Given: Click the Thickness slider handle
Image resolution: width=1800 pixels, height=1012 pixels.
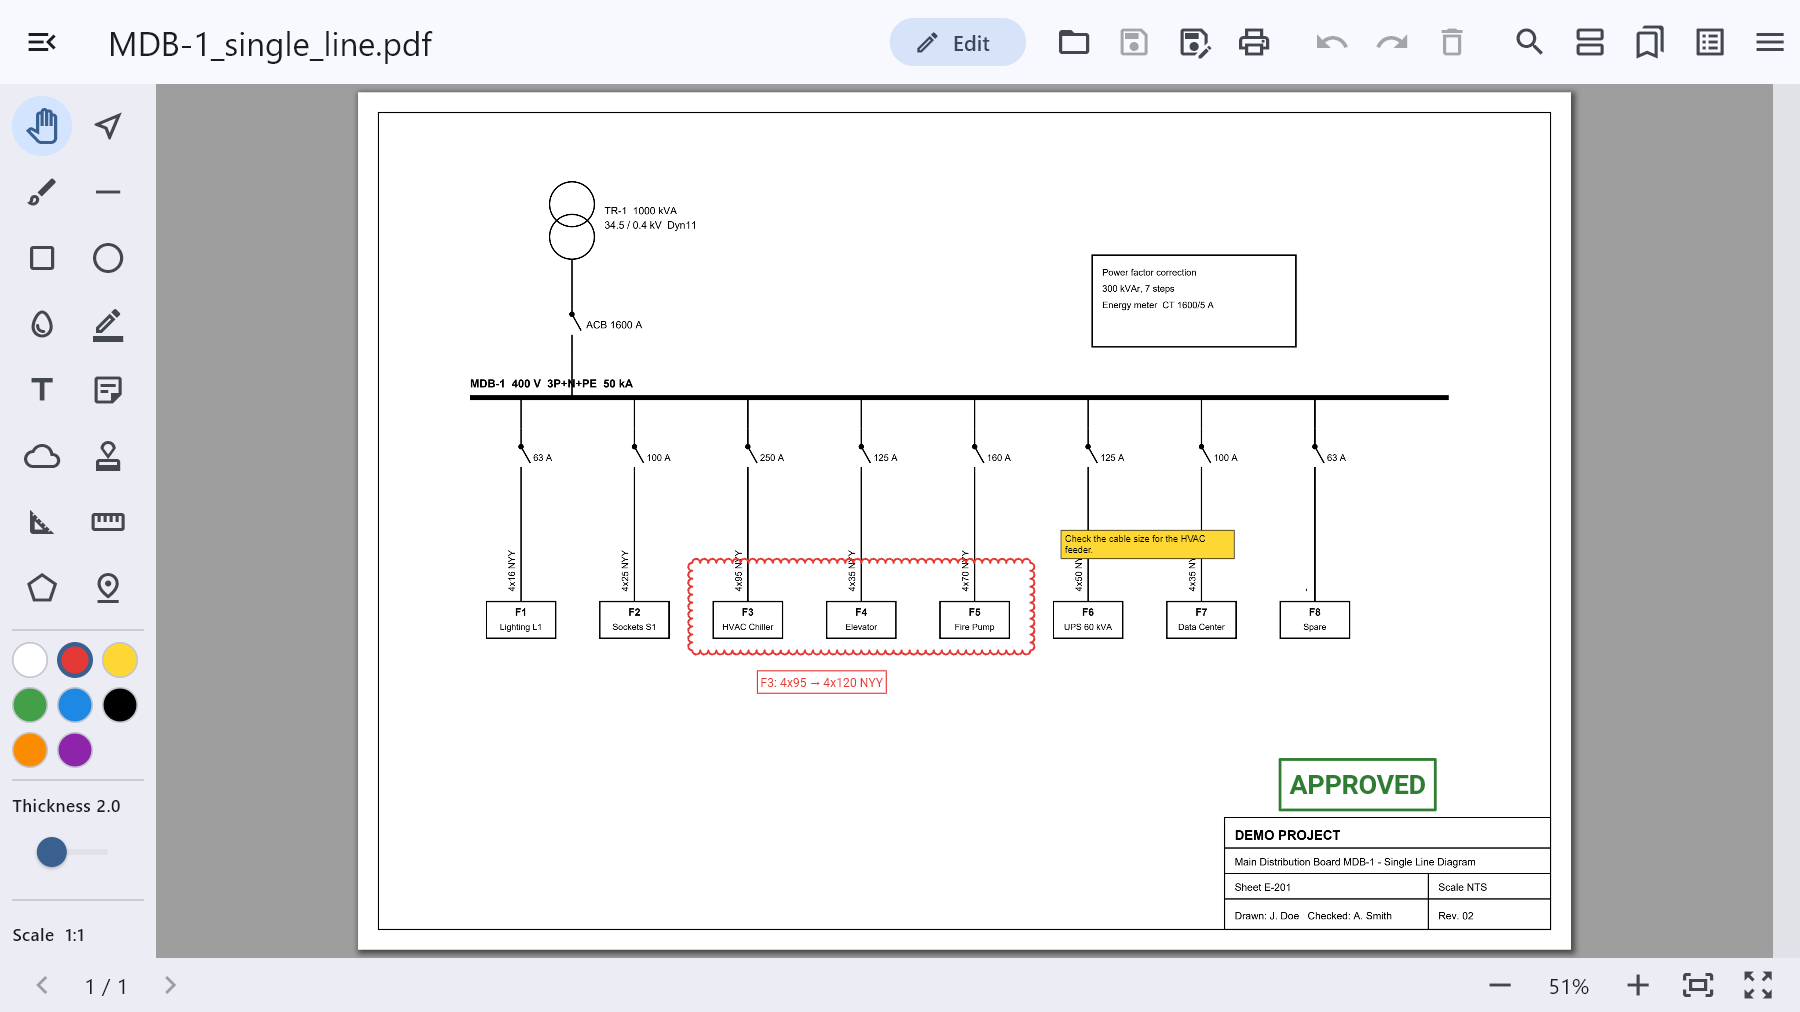Looking at the screenshot, I should point(52,852).
